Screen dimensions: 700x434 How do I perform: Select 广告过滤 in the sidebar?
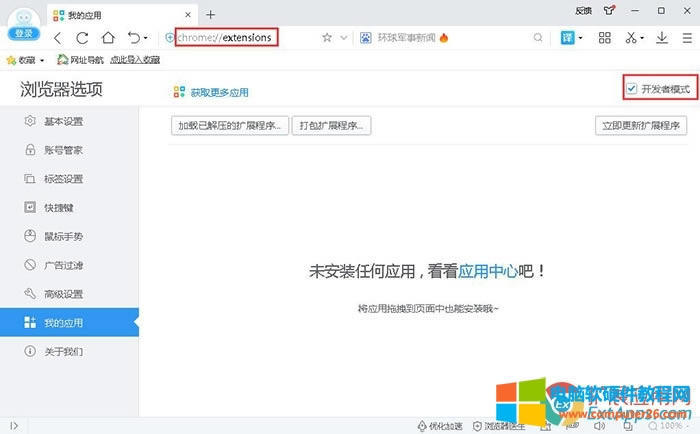click(x=63, y=265)
